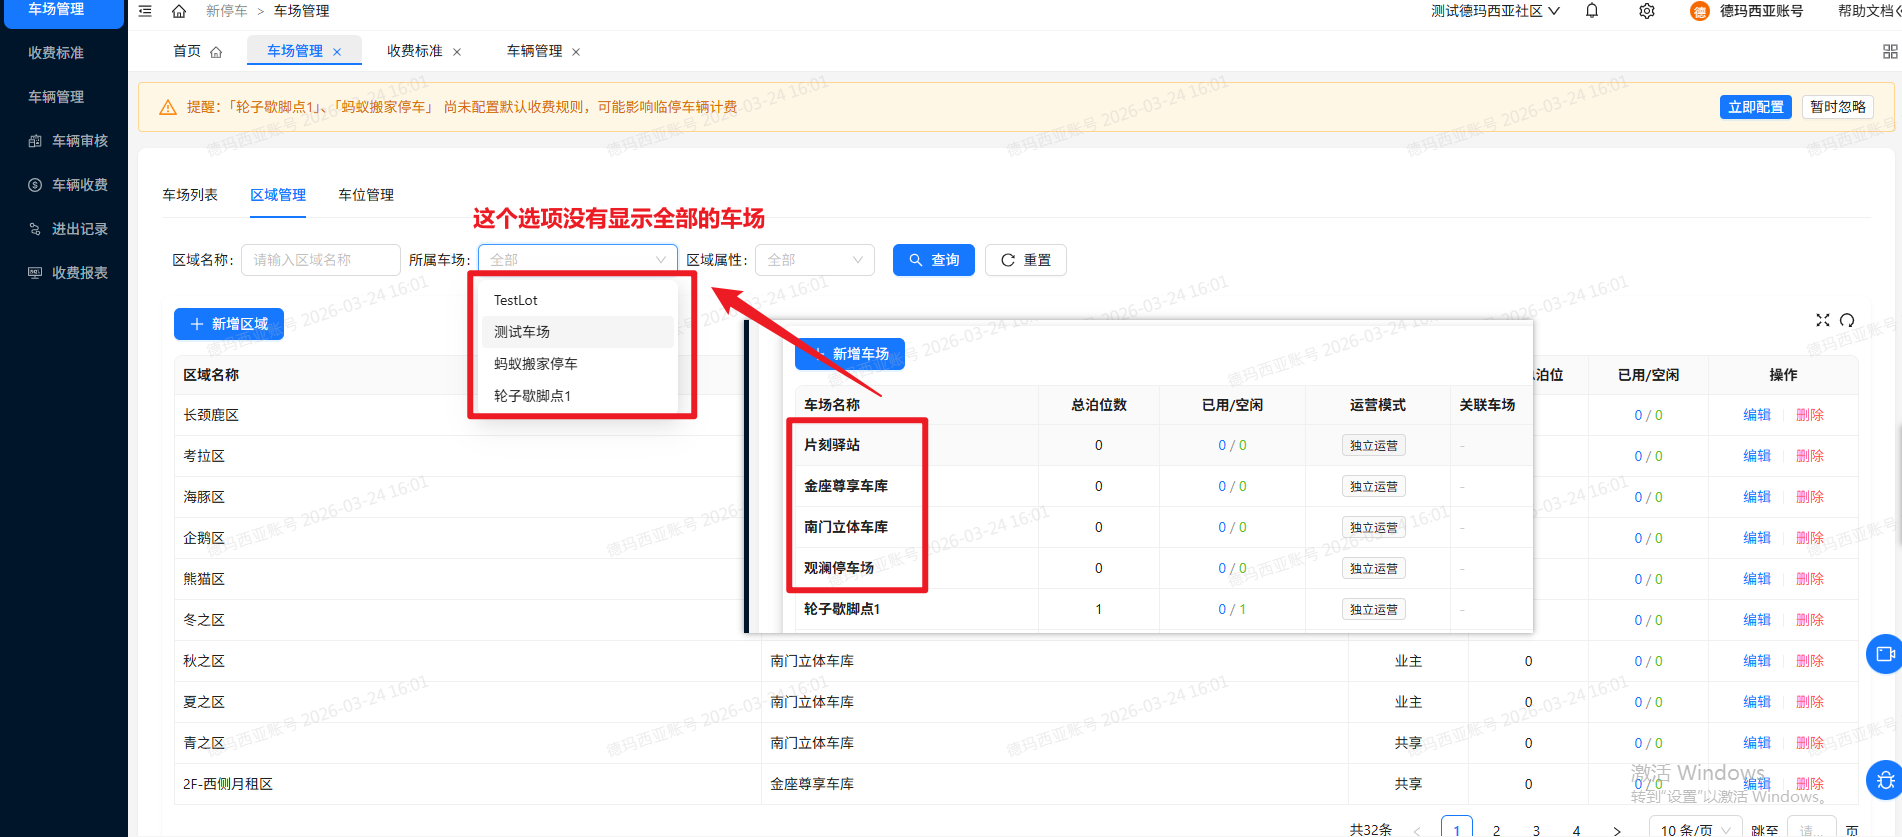Close the 车场管理 tab
This screenshot has height=837, width=1902.
337,52
